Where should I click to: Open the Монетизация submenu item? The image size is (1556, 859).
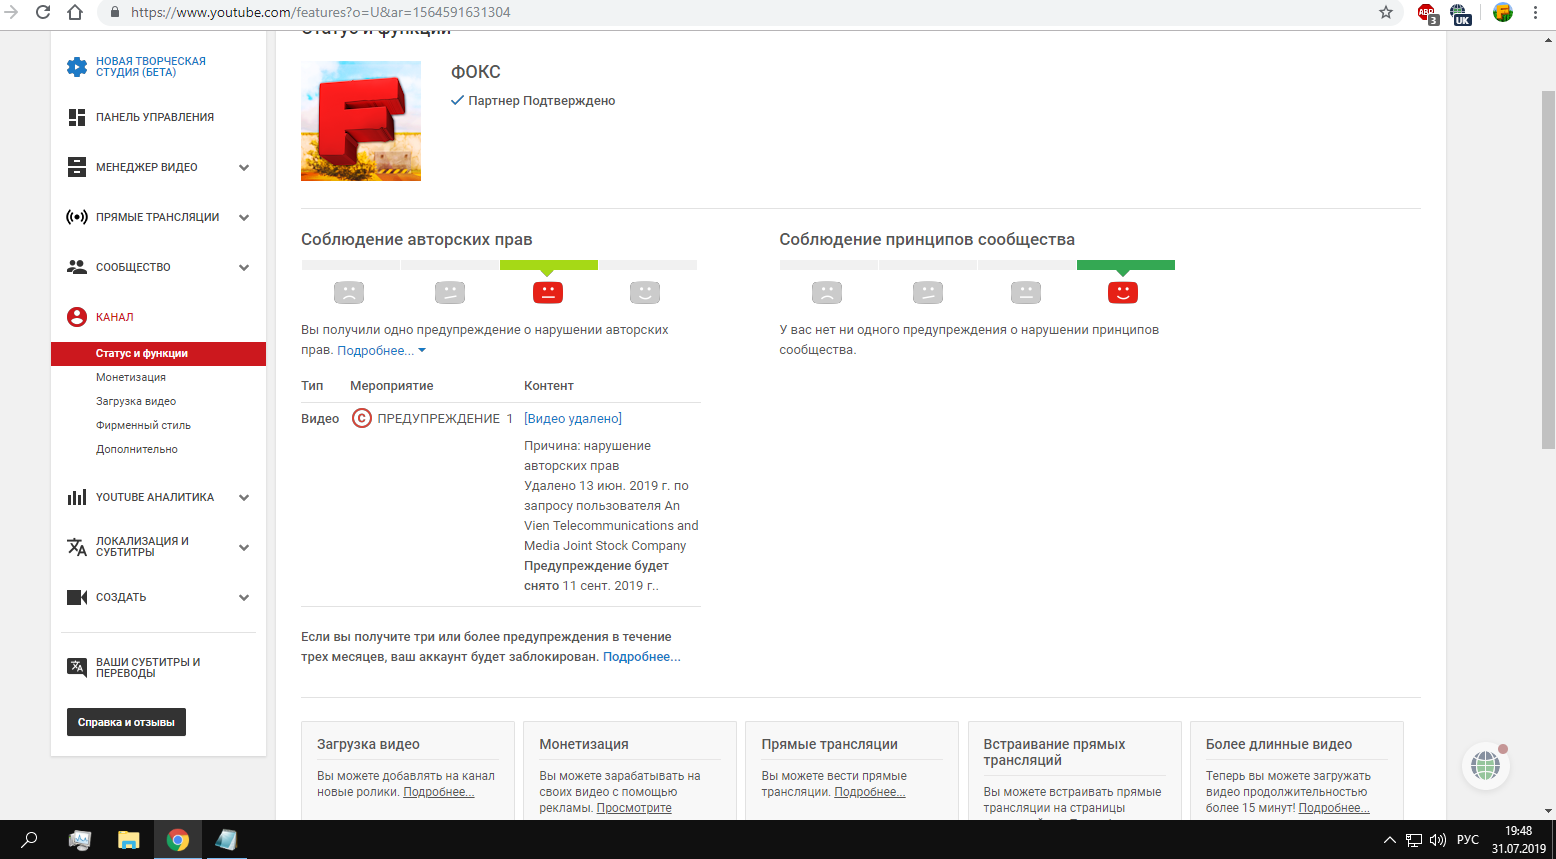131,377
